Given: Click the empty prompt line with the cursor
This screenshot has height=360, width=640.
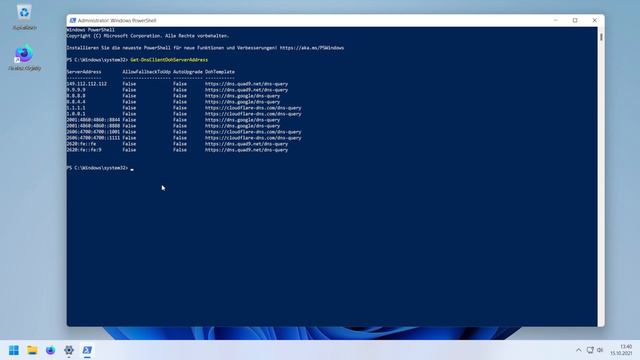Looking at the screenshot, I should pos(100,168).
